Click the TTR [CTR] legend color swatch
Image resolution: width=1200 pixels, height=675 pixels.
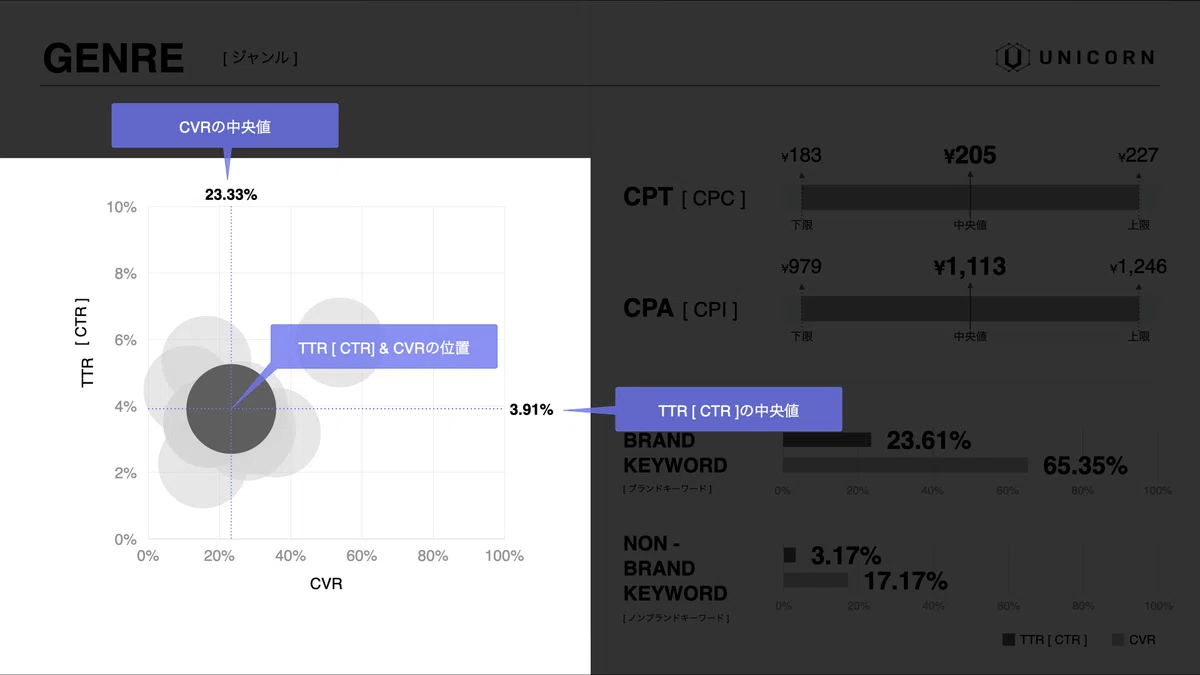pos(1008,639)
